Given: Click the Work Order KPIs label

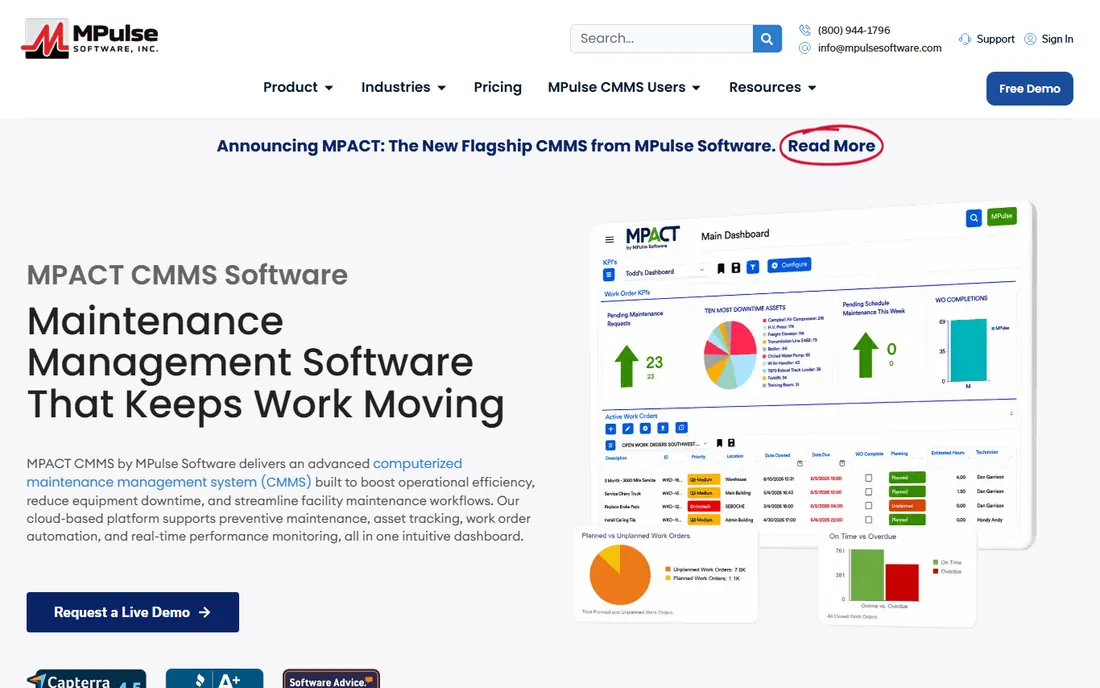Looking at the screenshot, I should (627, 293).
